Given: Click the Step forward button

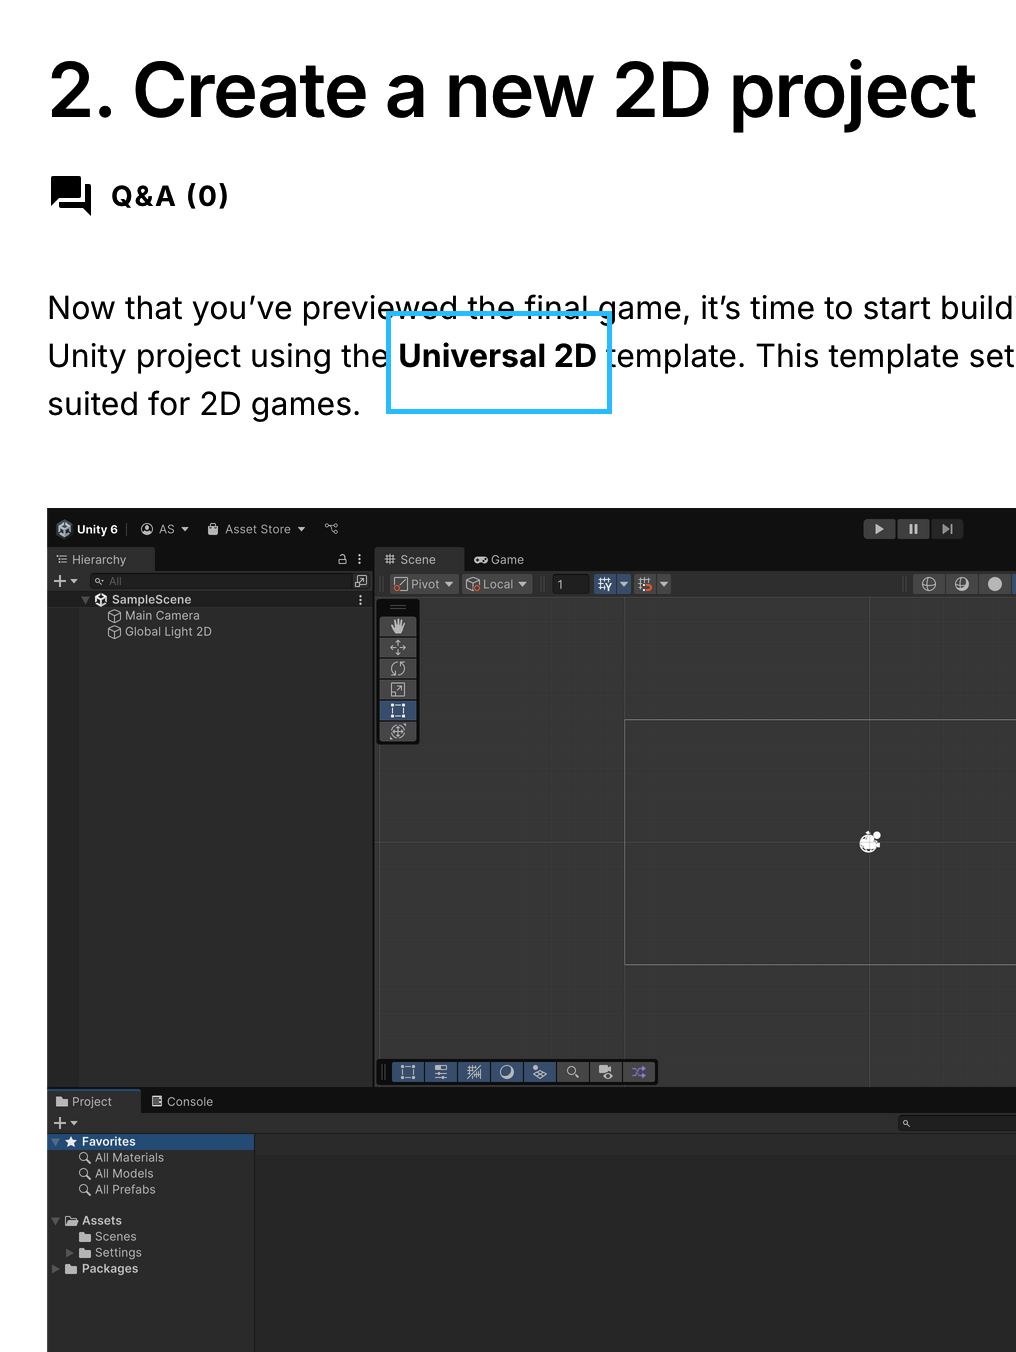Looking at the screenshot, I should (947, 529).
